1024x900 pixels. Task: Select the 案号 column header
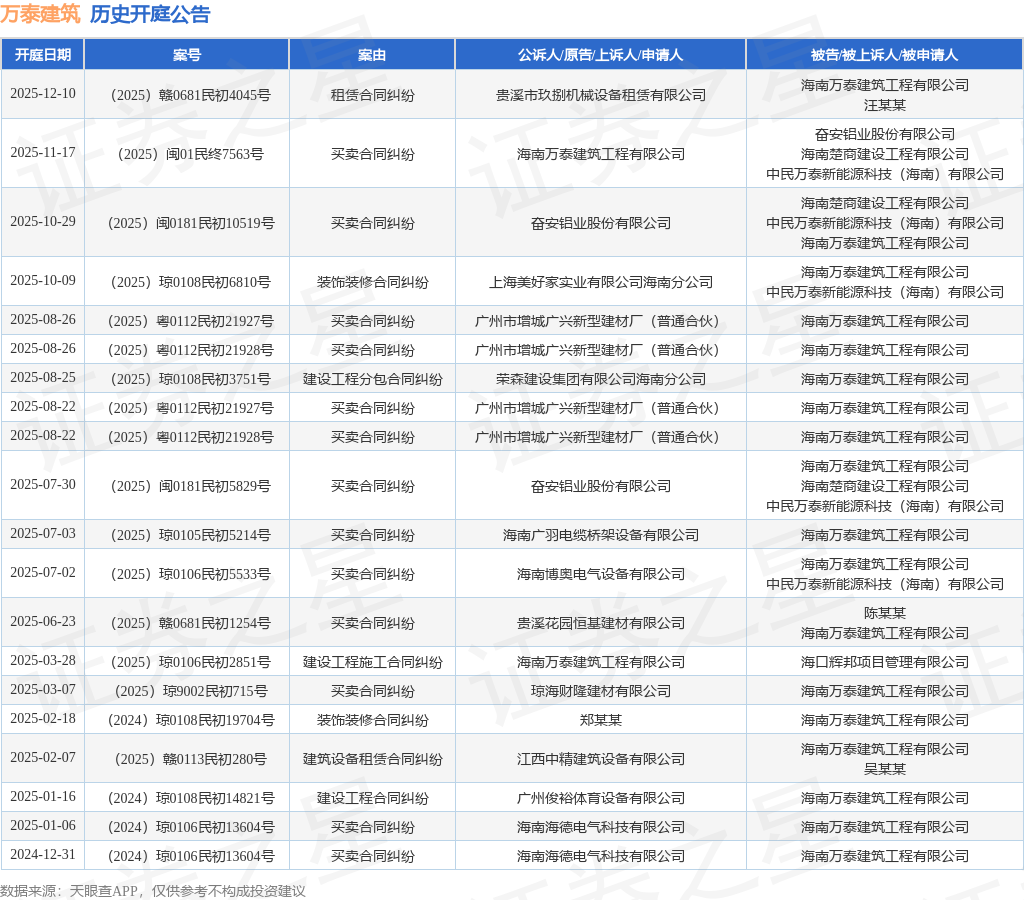point(187,55)
